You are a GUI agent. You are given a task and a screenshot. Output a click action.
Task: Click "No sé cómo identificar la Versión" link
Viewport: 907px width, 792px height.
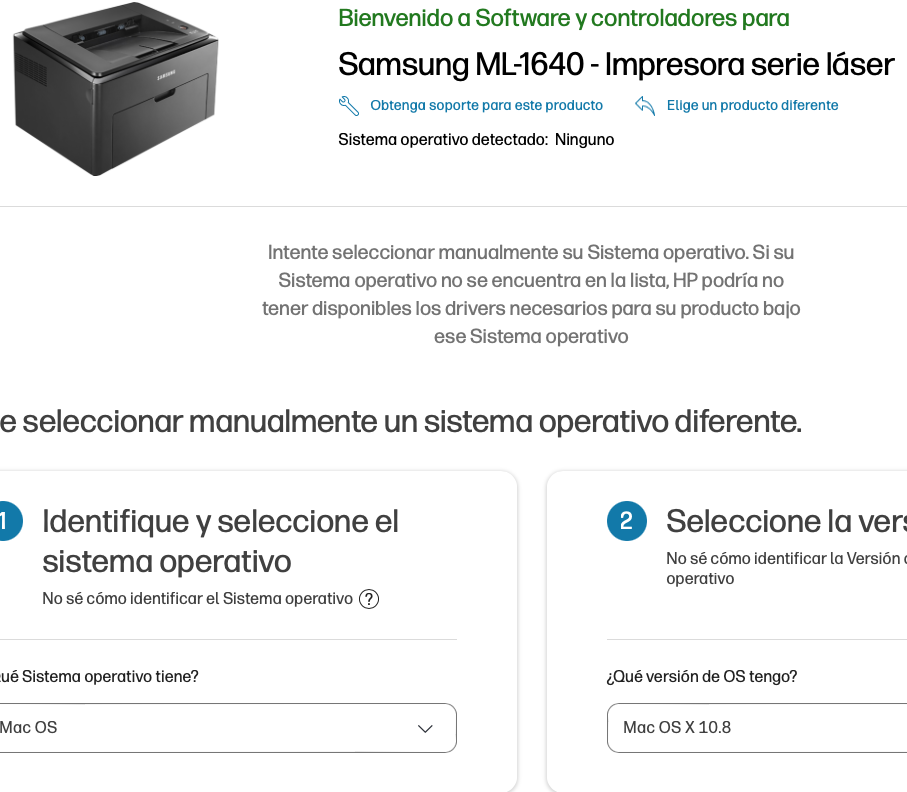pos(785,559)
